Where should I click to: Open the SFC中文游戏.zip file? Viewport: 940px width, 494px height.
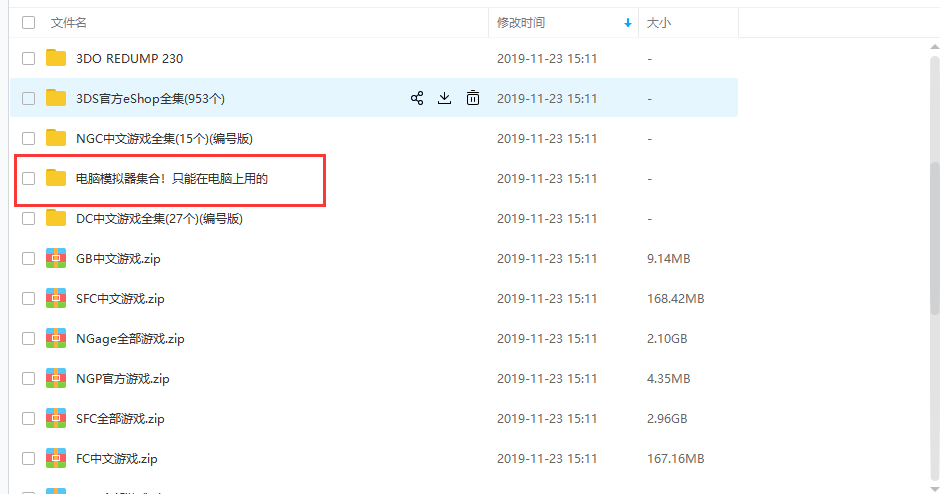point(120,299)
